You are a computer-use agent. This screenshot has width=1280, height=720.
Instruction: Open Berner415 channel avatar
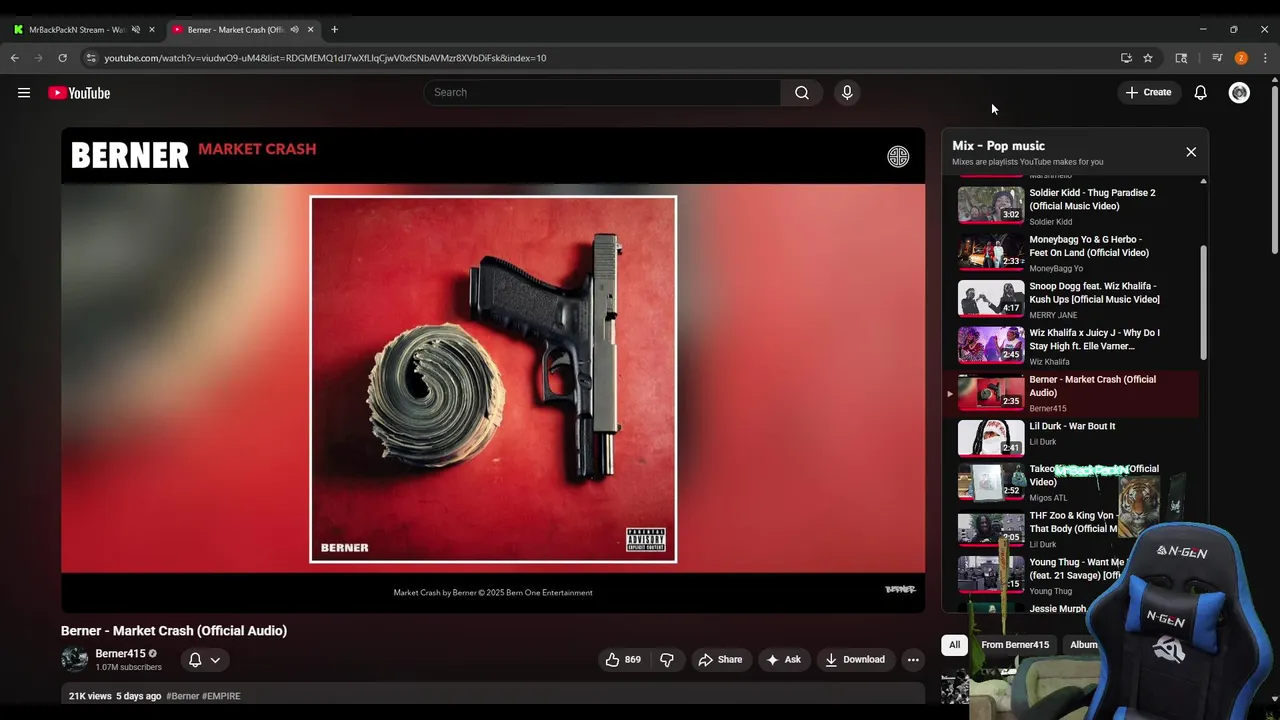click(x=74, y=659)
